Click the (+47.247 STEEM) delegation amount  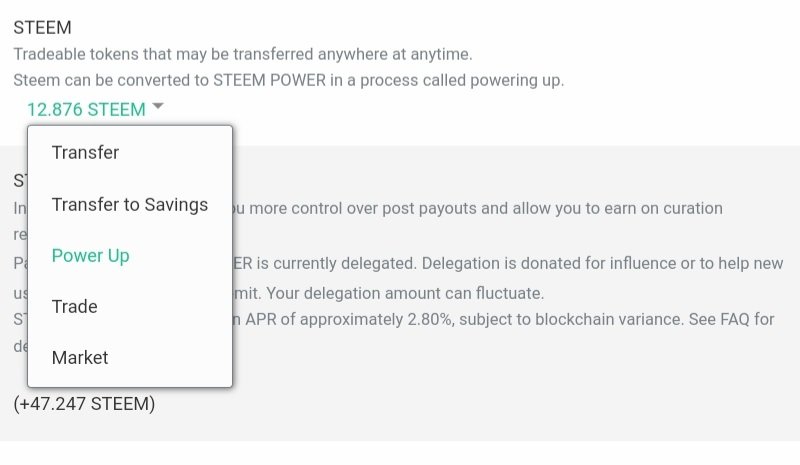85,404
